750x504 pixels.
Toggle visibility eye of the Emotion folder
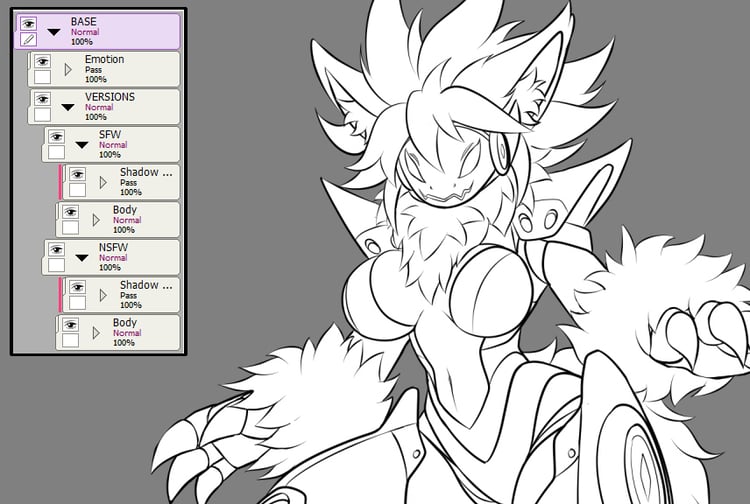pos(43,61)
